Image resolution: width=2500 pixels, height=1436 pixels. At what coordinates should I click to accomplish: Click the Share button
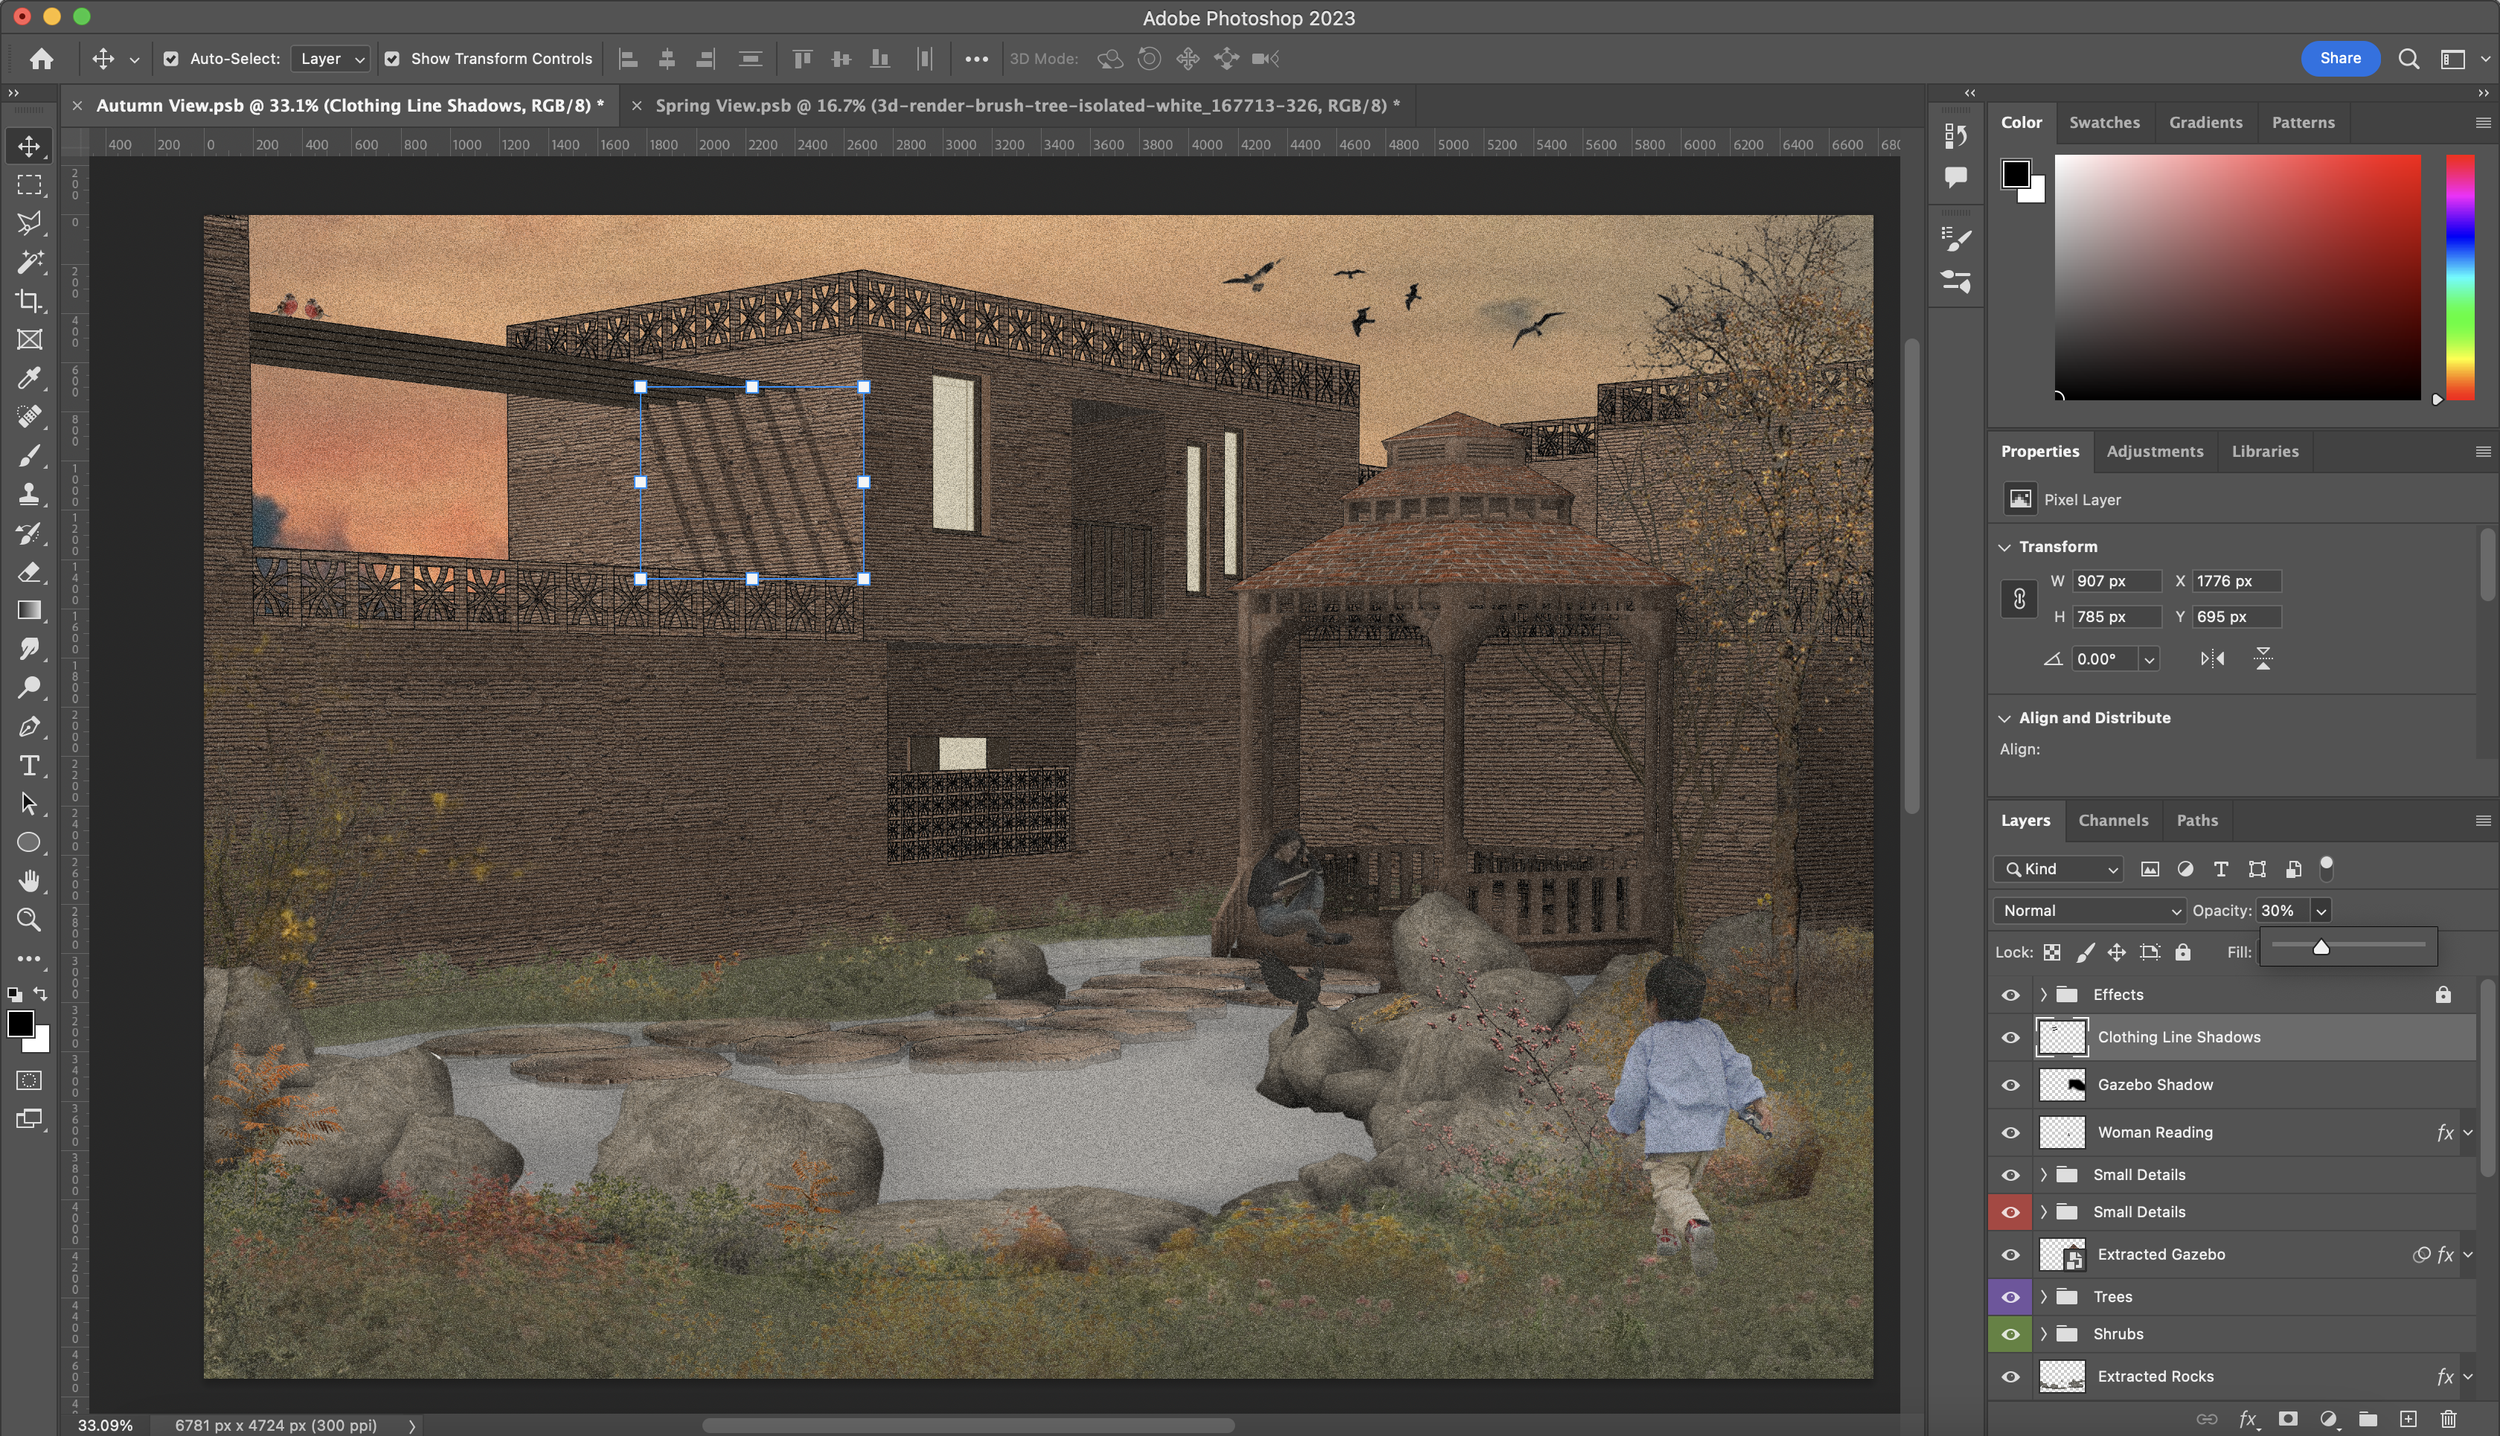pos(2340,58)
